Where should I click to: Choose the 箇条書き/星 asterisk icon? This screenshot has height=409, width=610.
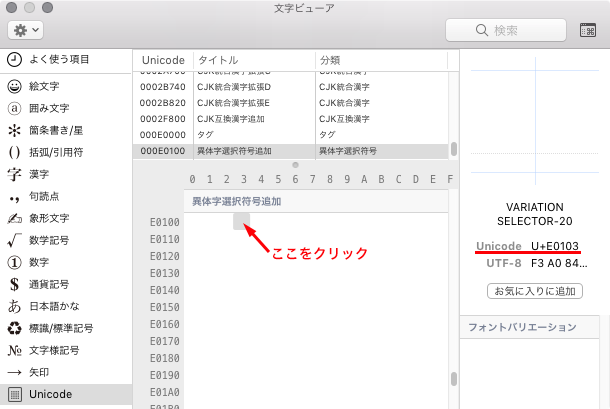click(x=15, y=131)
